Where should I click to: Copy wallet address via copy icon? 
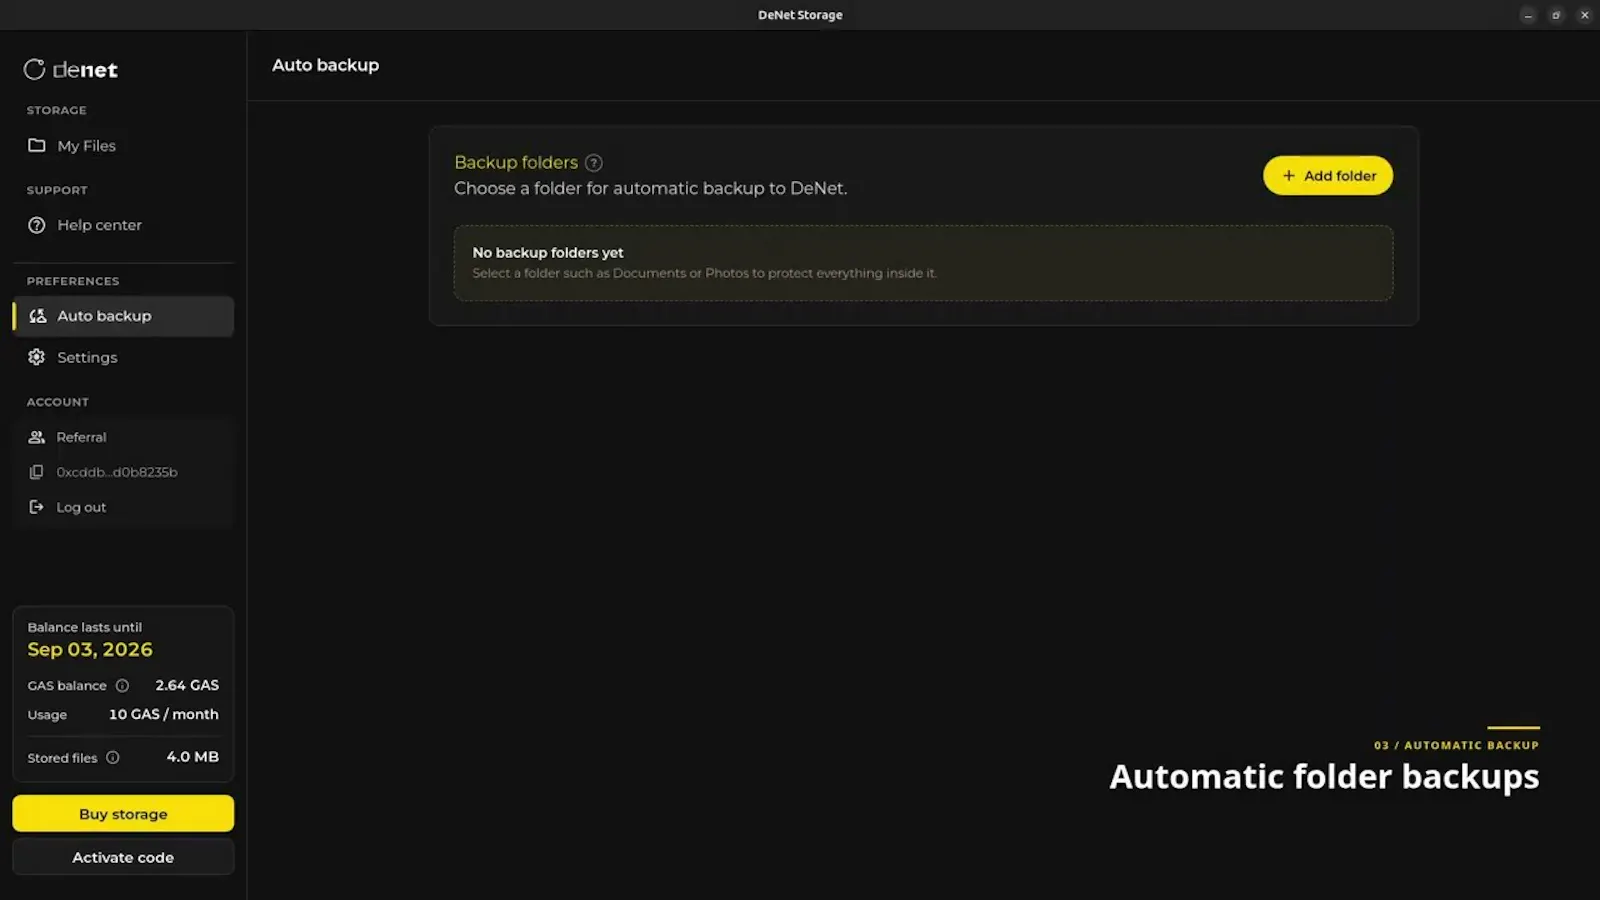pyautogui.click(x=37, y=472)
